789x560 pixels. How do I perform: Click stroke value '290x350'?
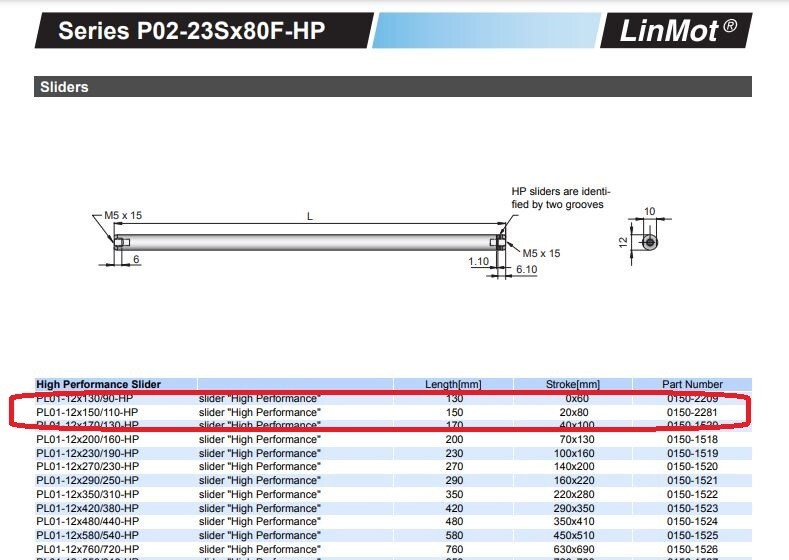(574, 509)
